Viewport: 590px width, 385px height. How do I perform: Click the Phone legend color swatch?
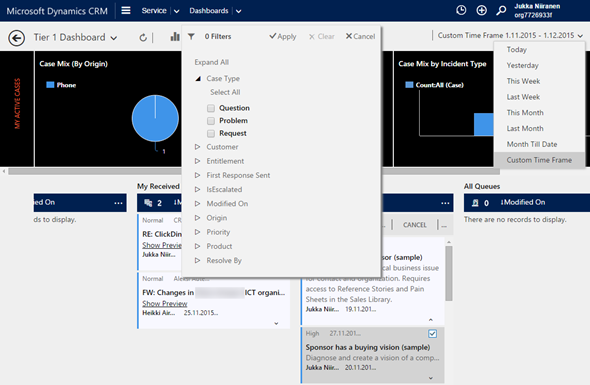pyautogui.click(x=50, y=85)
